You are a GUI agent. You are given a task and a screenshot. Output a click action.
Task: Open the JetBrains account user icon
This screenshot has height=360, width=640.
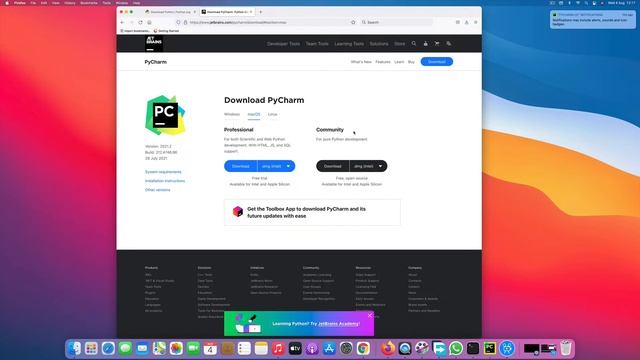tap(425, 43)
